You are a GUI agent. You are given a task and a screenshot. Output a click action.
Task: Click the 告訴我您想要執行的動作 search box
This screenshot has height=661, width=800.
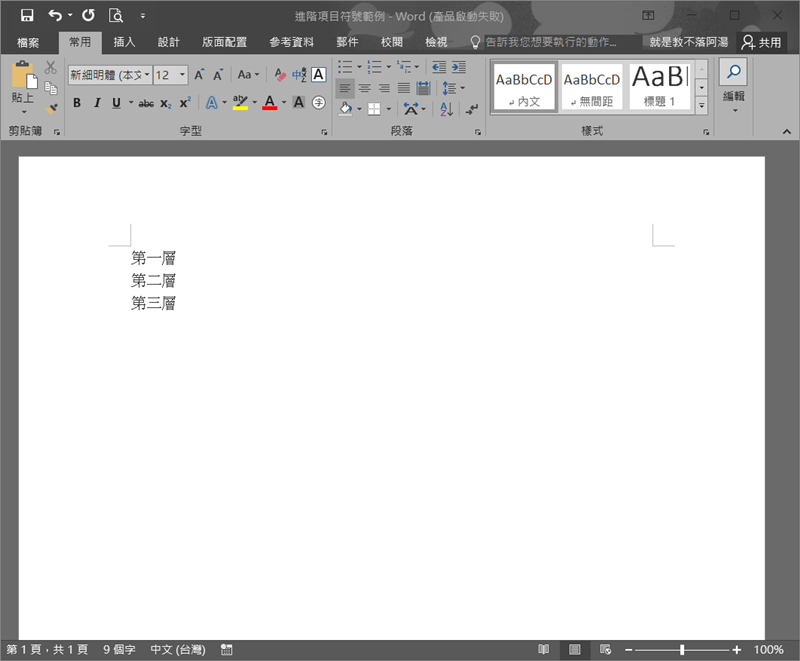point(550,42)
